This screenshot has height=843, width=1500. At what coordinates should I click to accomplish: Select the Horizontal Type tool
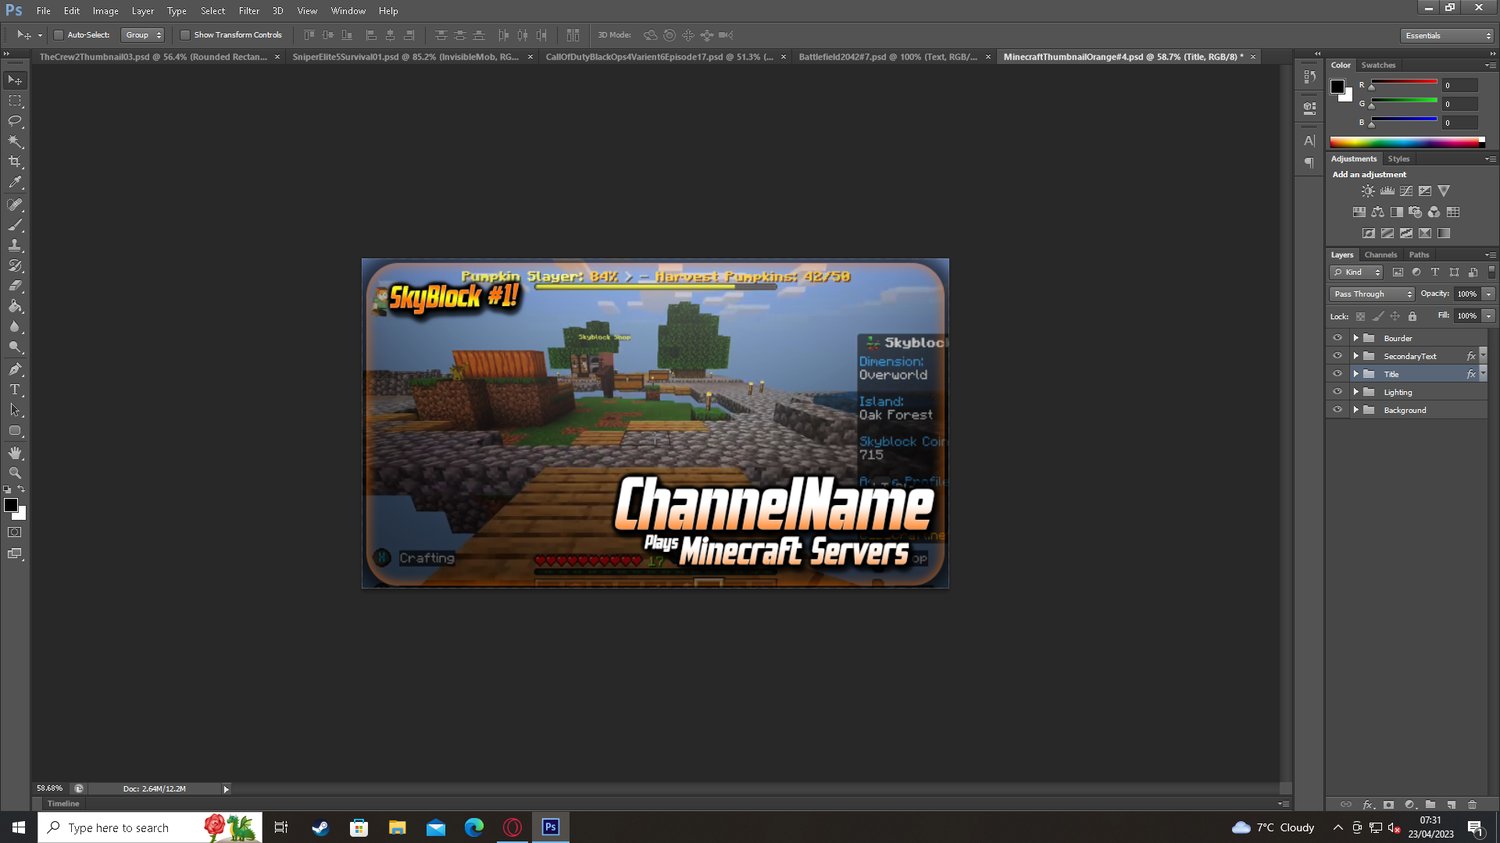pos(15,390)
